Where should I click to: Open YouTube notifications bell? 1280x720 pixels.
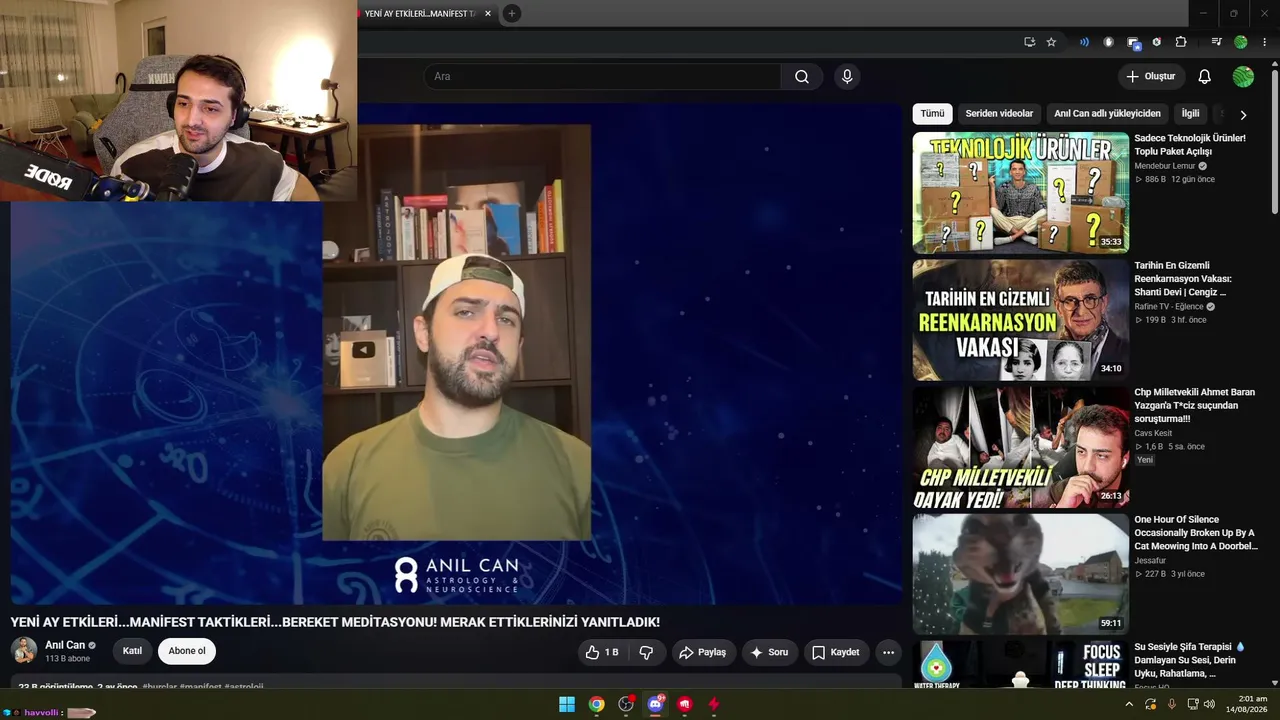point(1205,77)
